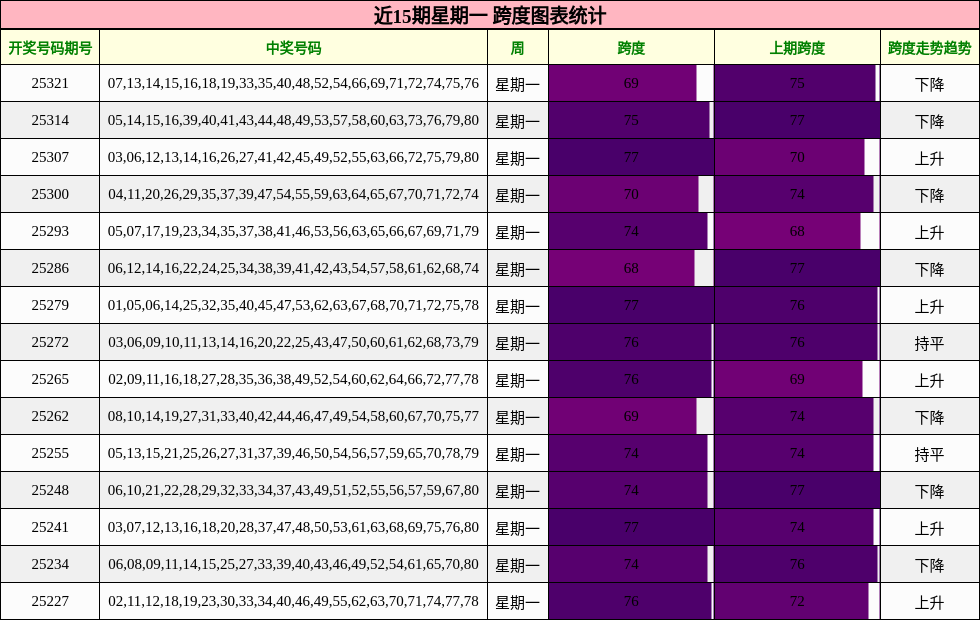Click the 中奖号码 column header
Screen dimensions: 980x620
tap(293, 45)
